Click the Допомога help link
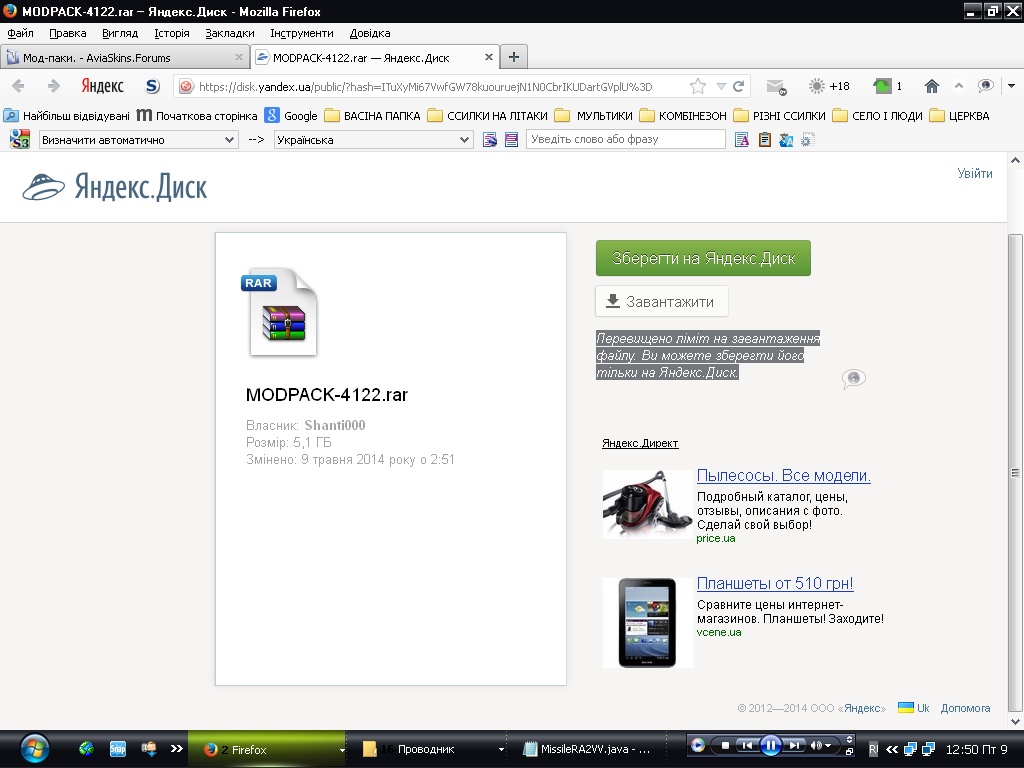The image size is (1024, 768). pos(965,708)
